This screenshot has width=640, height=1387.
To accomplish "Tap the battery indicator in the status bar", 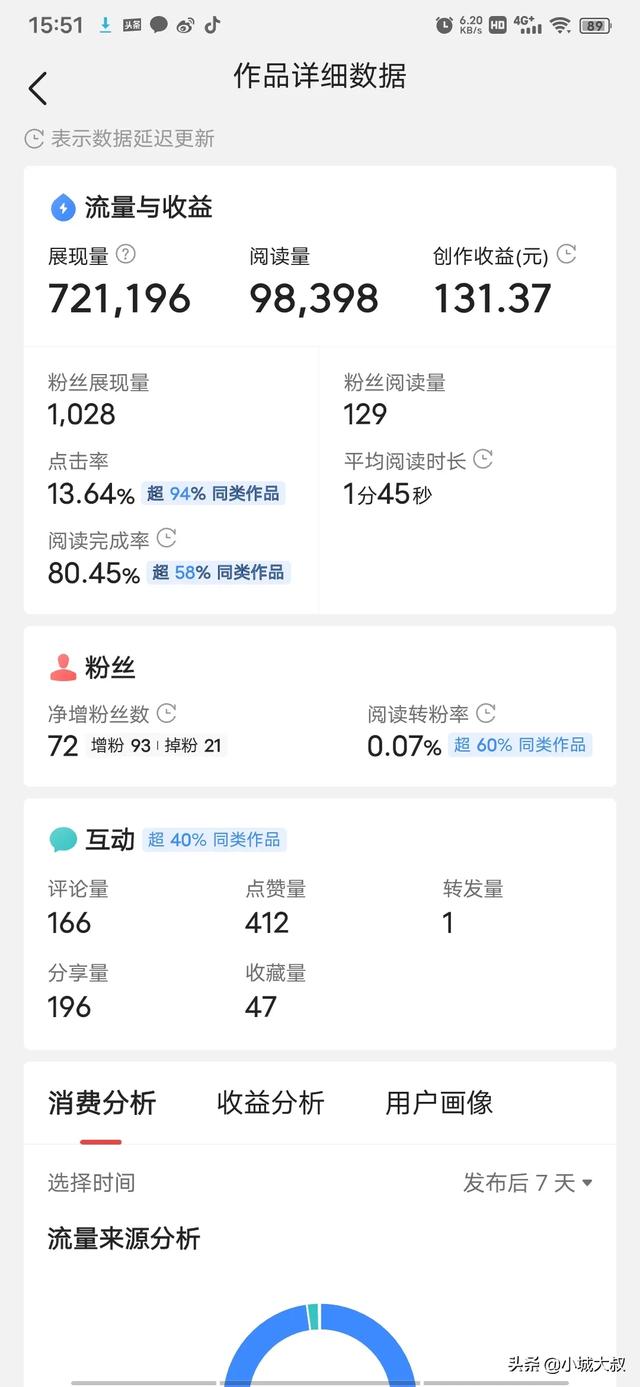I will tap(594, 26).
